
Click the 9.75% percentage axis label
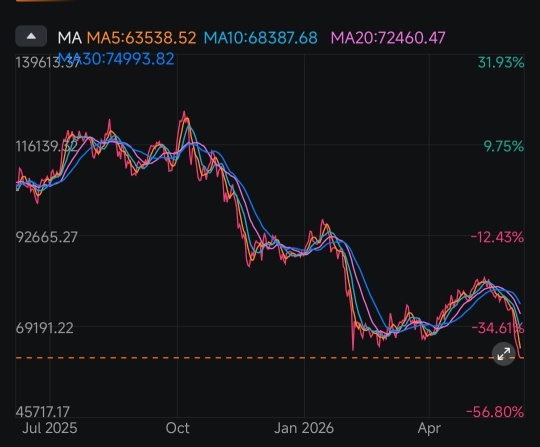click(504, 147)
